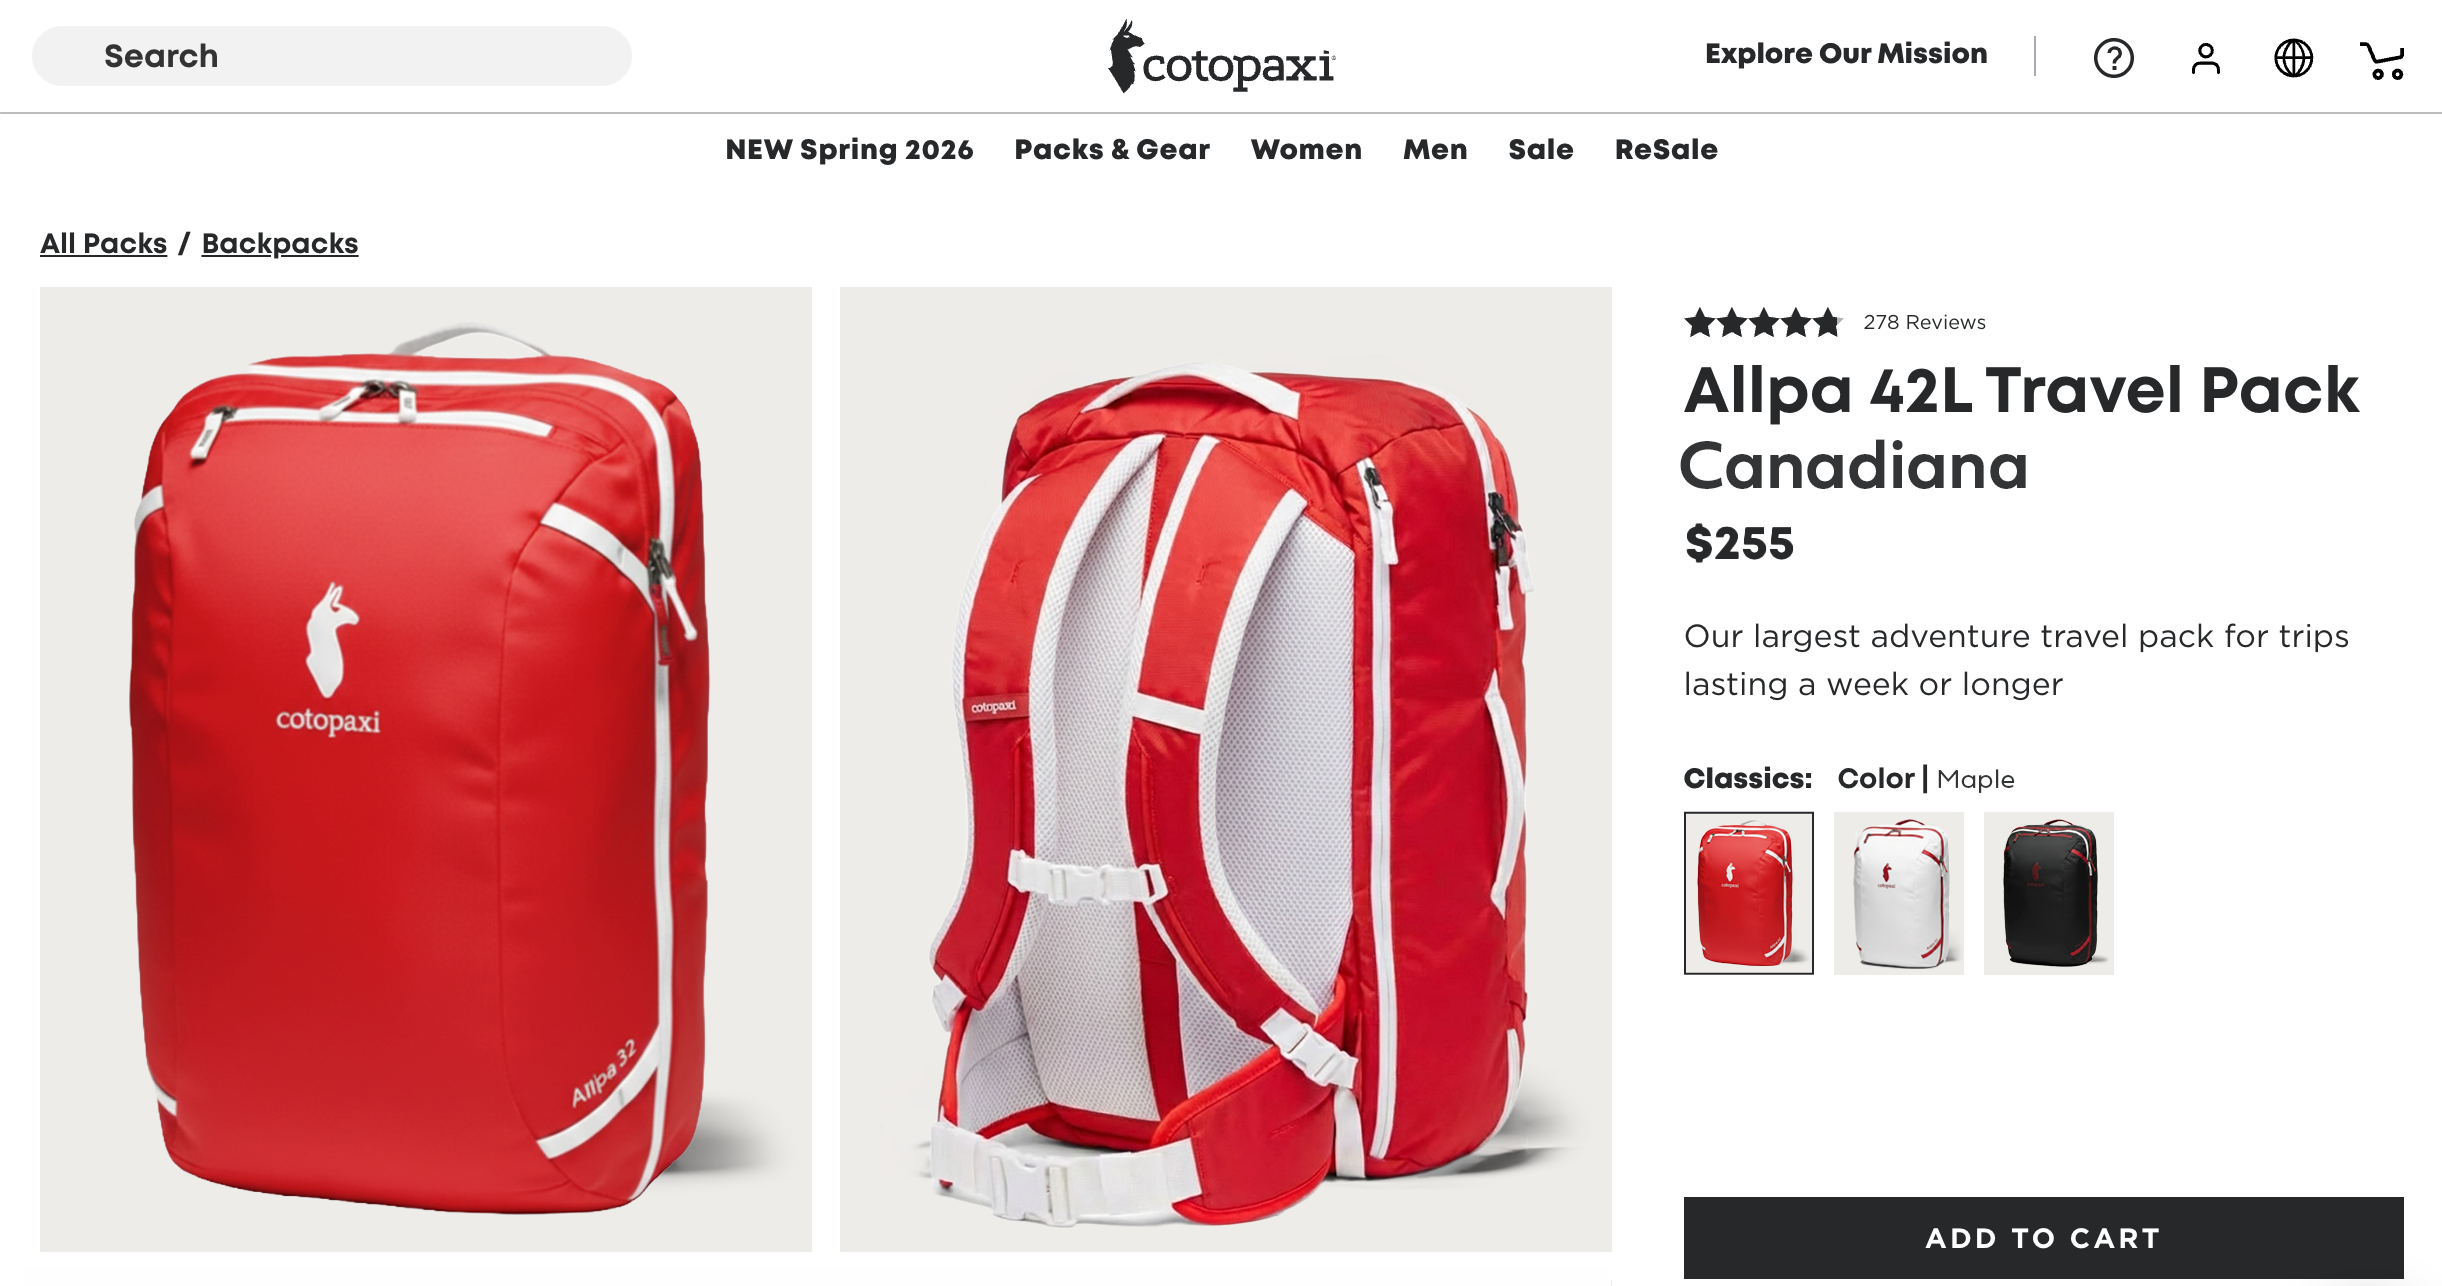Open the back-view backpack product image

[x=1225, y=769]
